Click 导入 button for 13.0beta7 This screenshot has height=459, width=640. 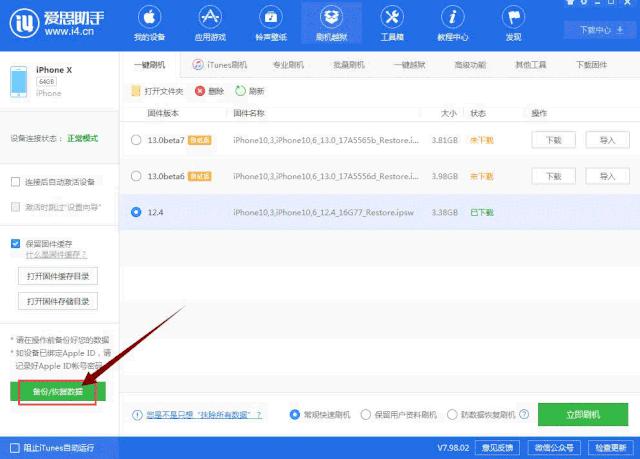click(607, 140)
